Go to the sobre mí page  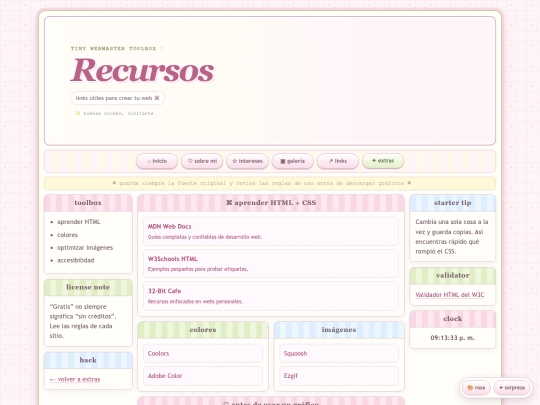click(x=202, y=161)
